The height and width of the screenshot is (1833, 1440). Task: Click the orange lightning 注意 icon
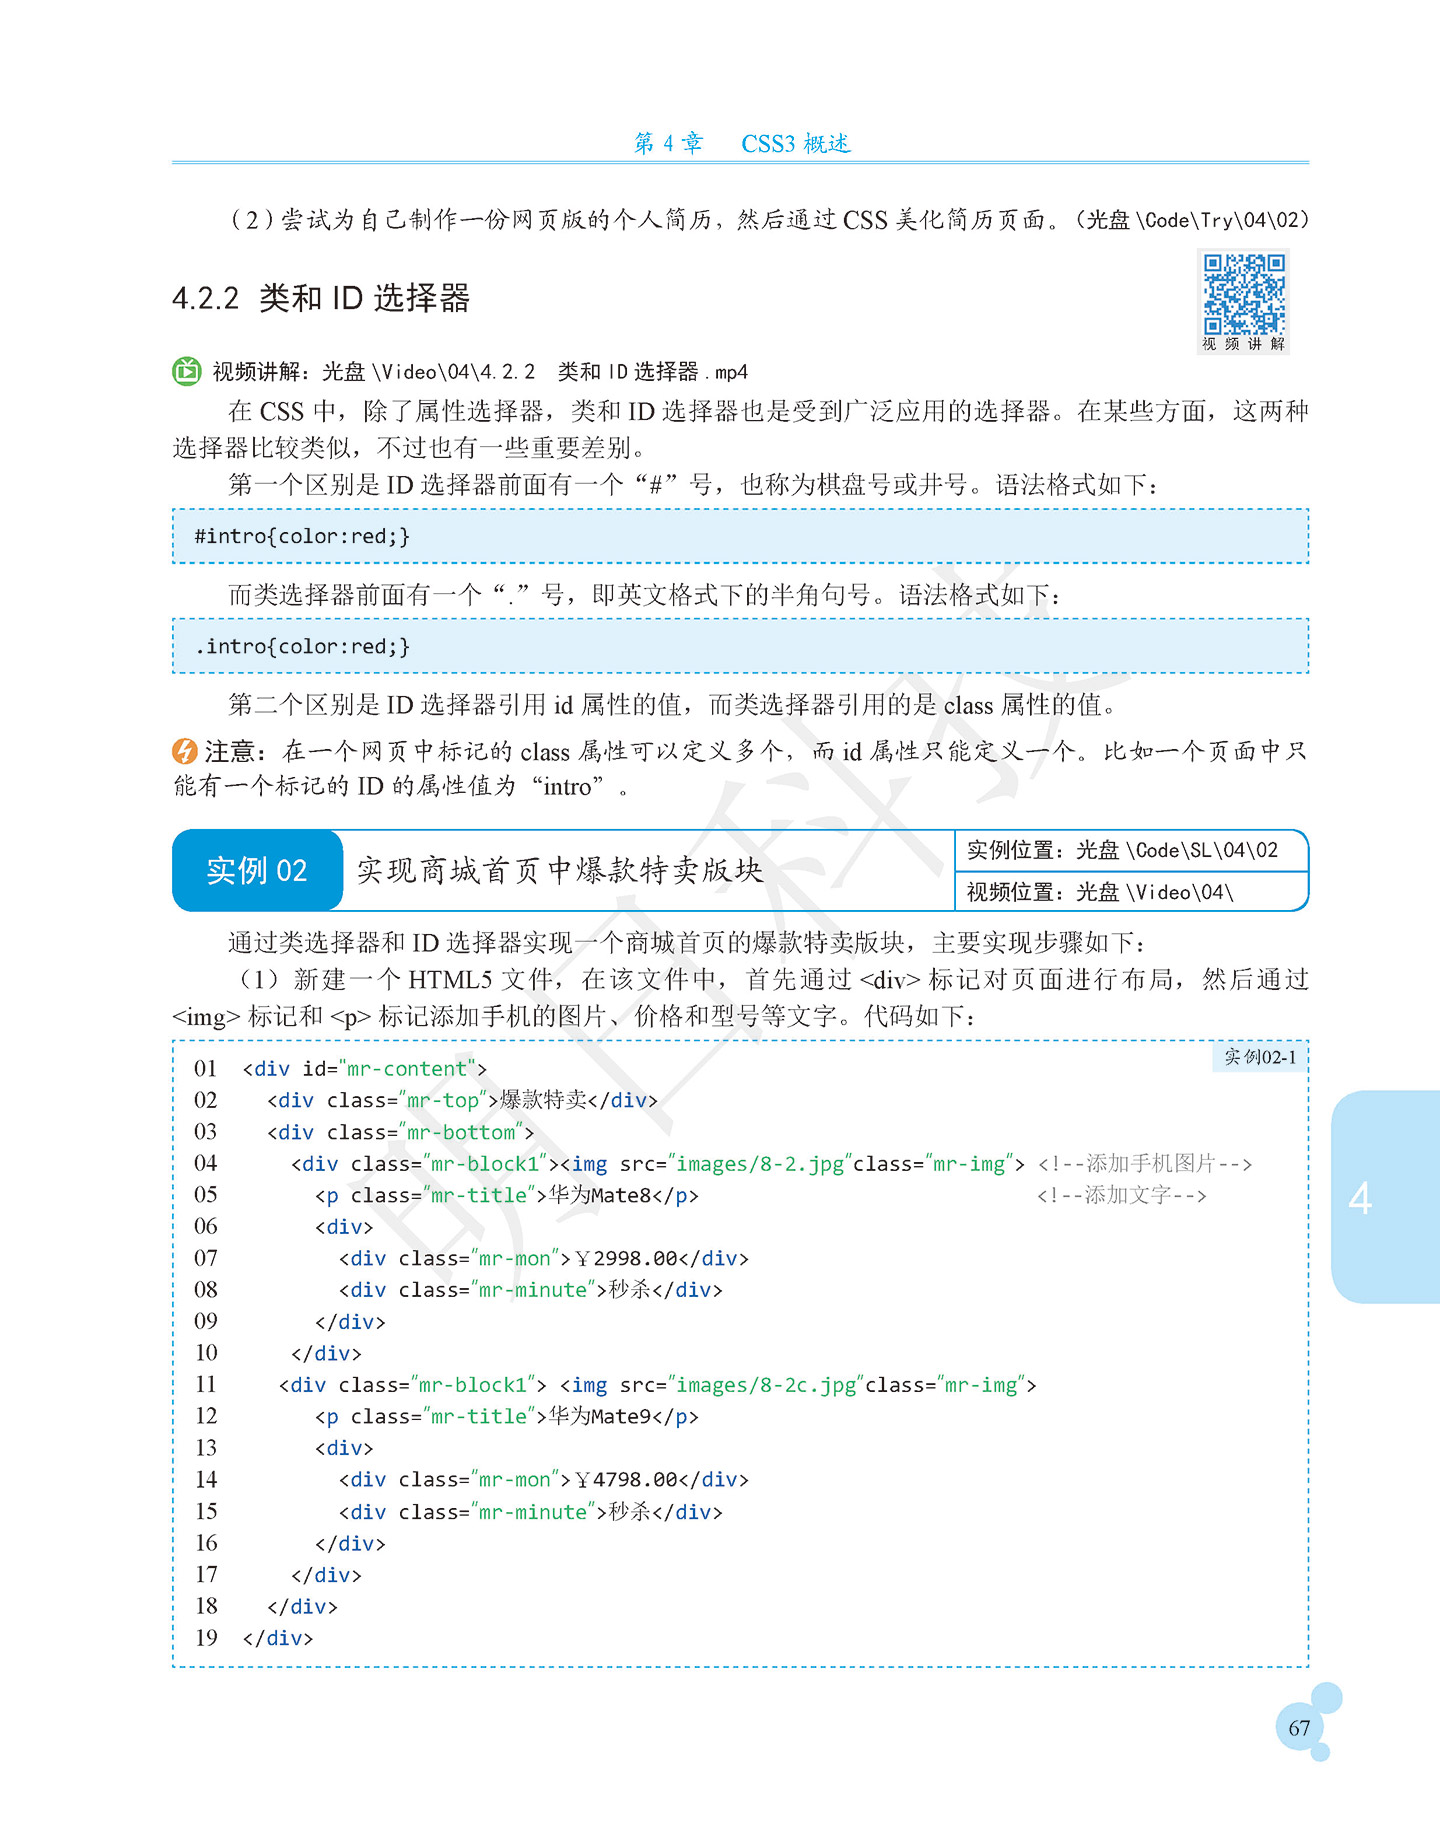[185, 750]
